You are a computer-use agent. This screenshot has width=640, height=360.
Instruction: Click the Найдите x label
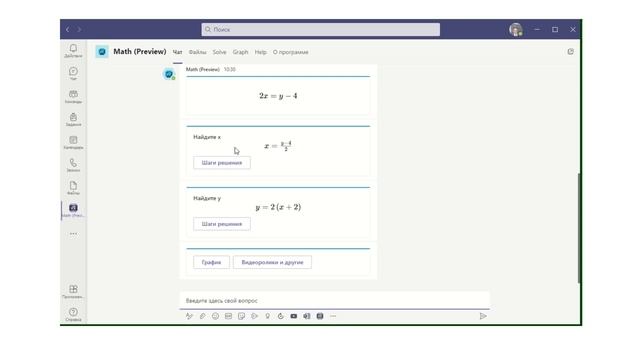point(207,137)
